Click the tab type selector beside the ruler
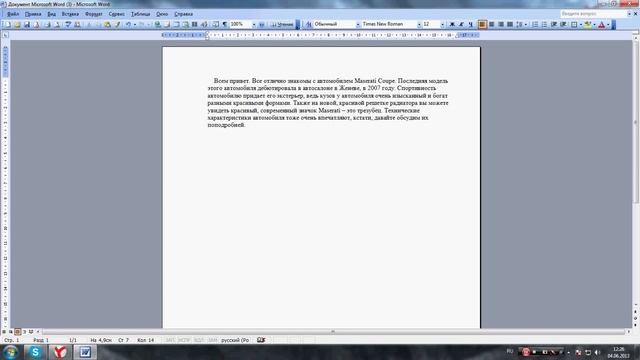This screenshot has height=360, width=640. [x=5, y=35]
